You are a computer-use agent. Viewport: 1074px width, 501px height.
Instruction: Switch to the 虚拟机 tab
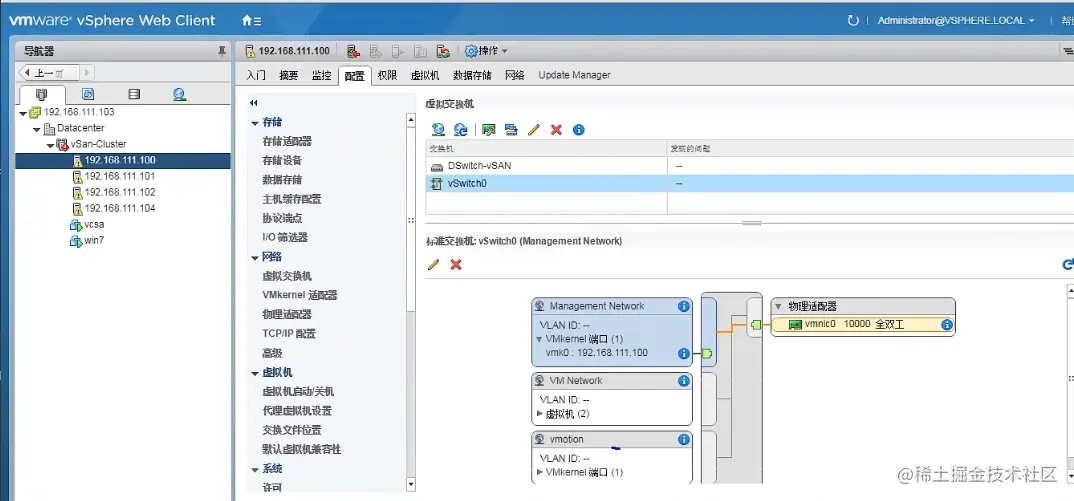(x=425, y=75)
